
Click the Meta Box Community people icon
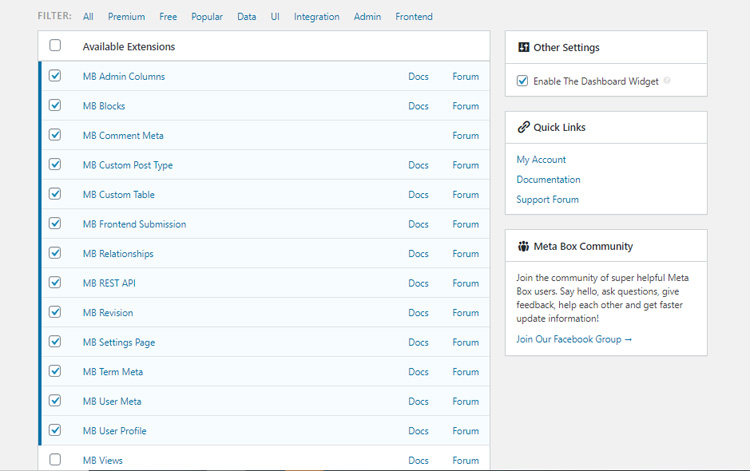[523, 246]
